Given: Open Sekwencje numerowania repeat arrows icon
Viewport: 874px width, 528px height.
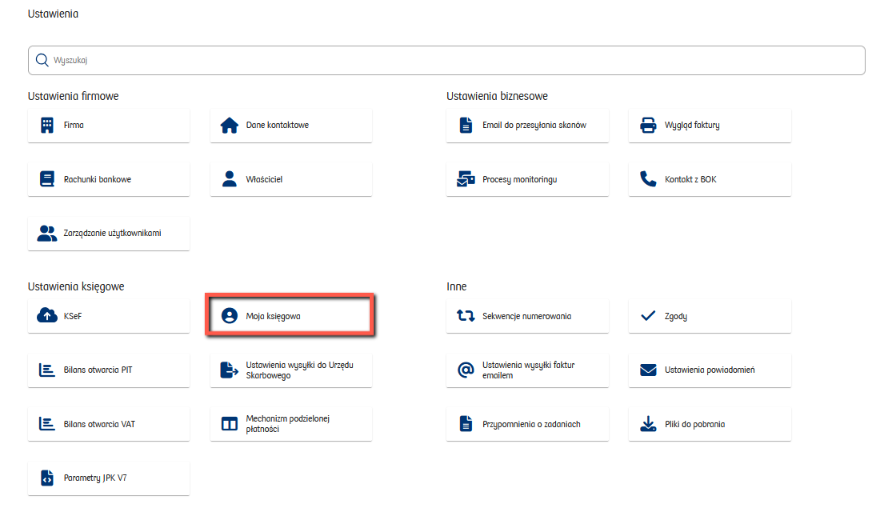Looking at the screenshot, I should [x=466, y=316].
